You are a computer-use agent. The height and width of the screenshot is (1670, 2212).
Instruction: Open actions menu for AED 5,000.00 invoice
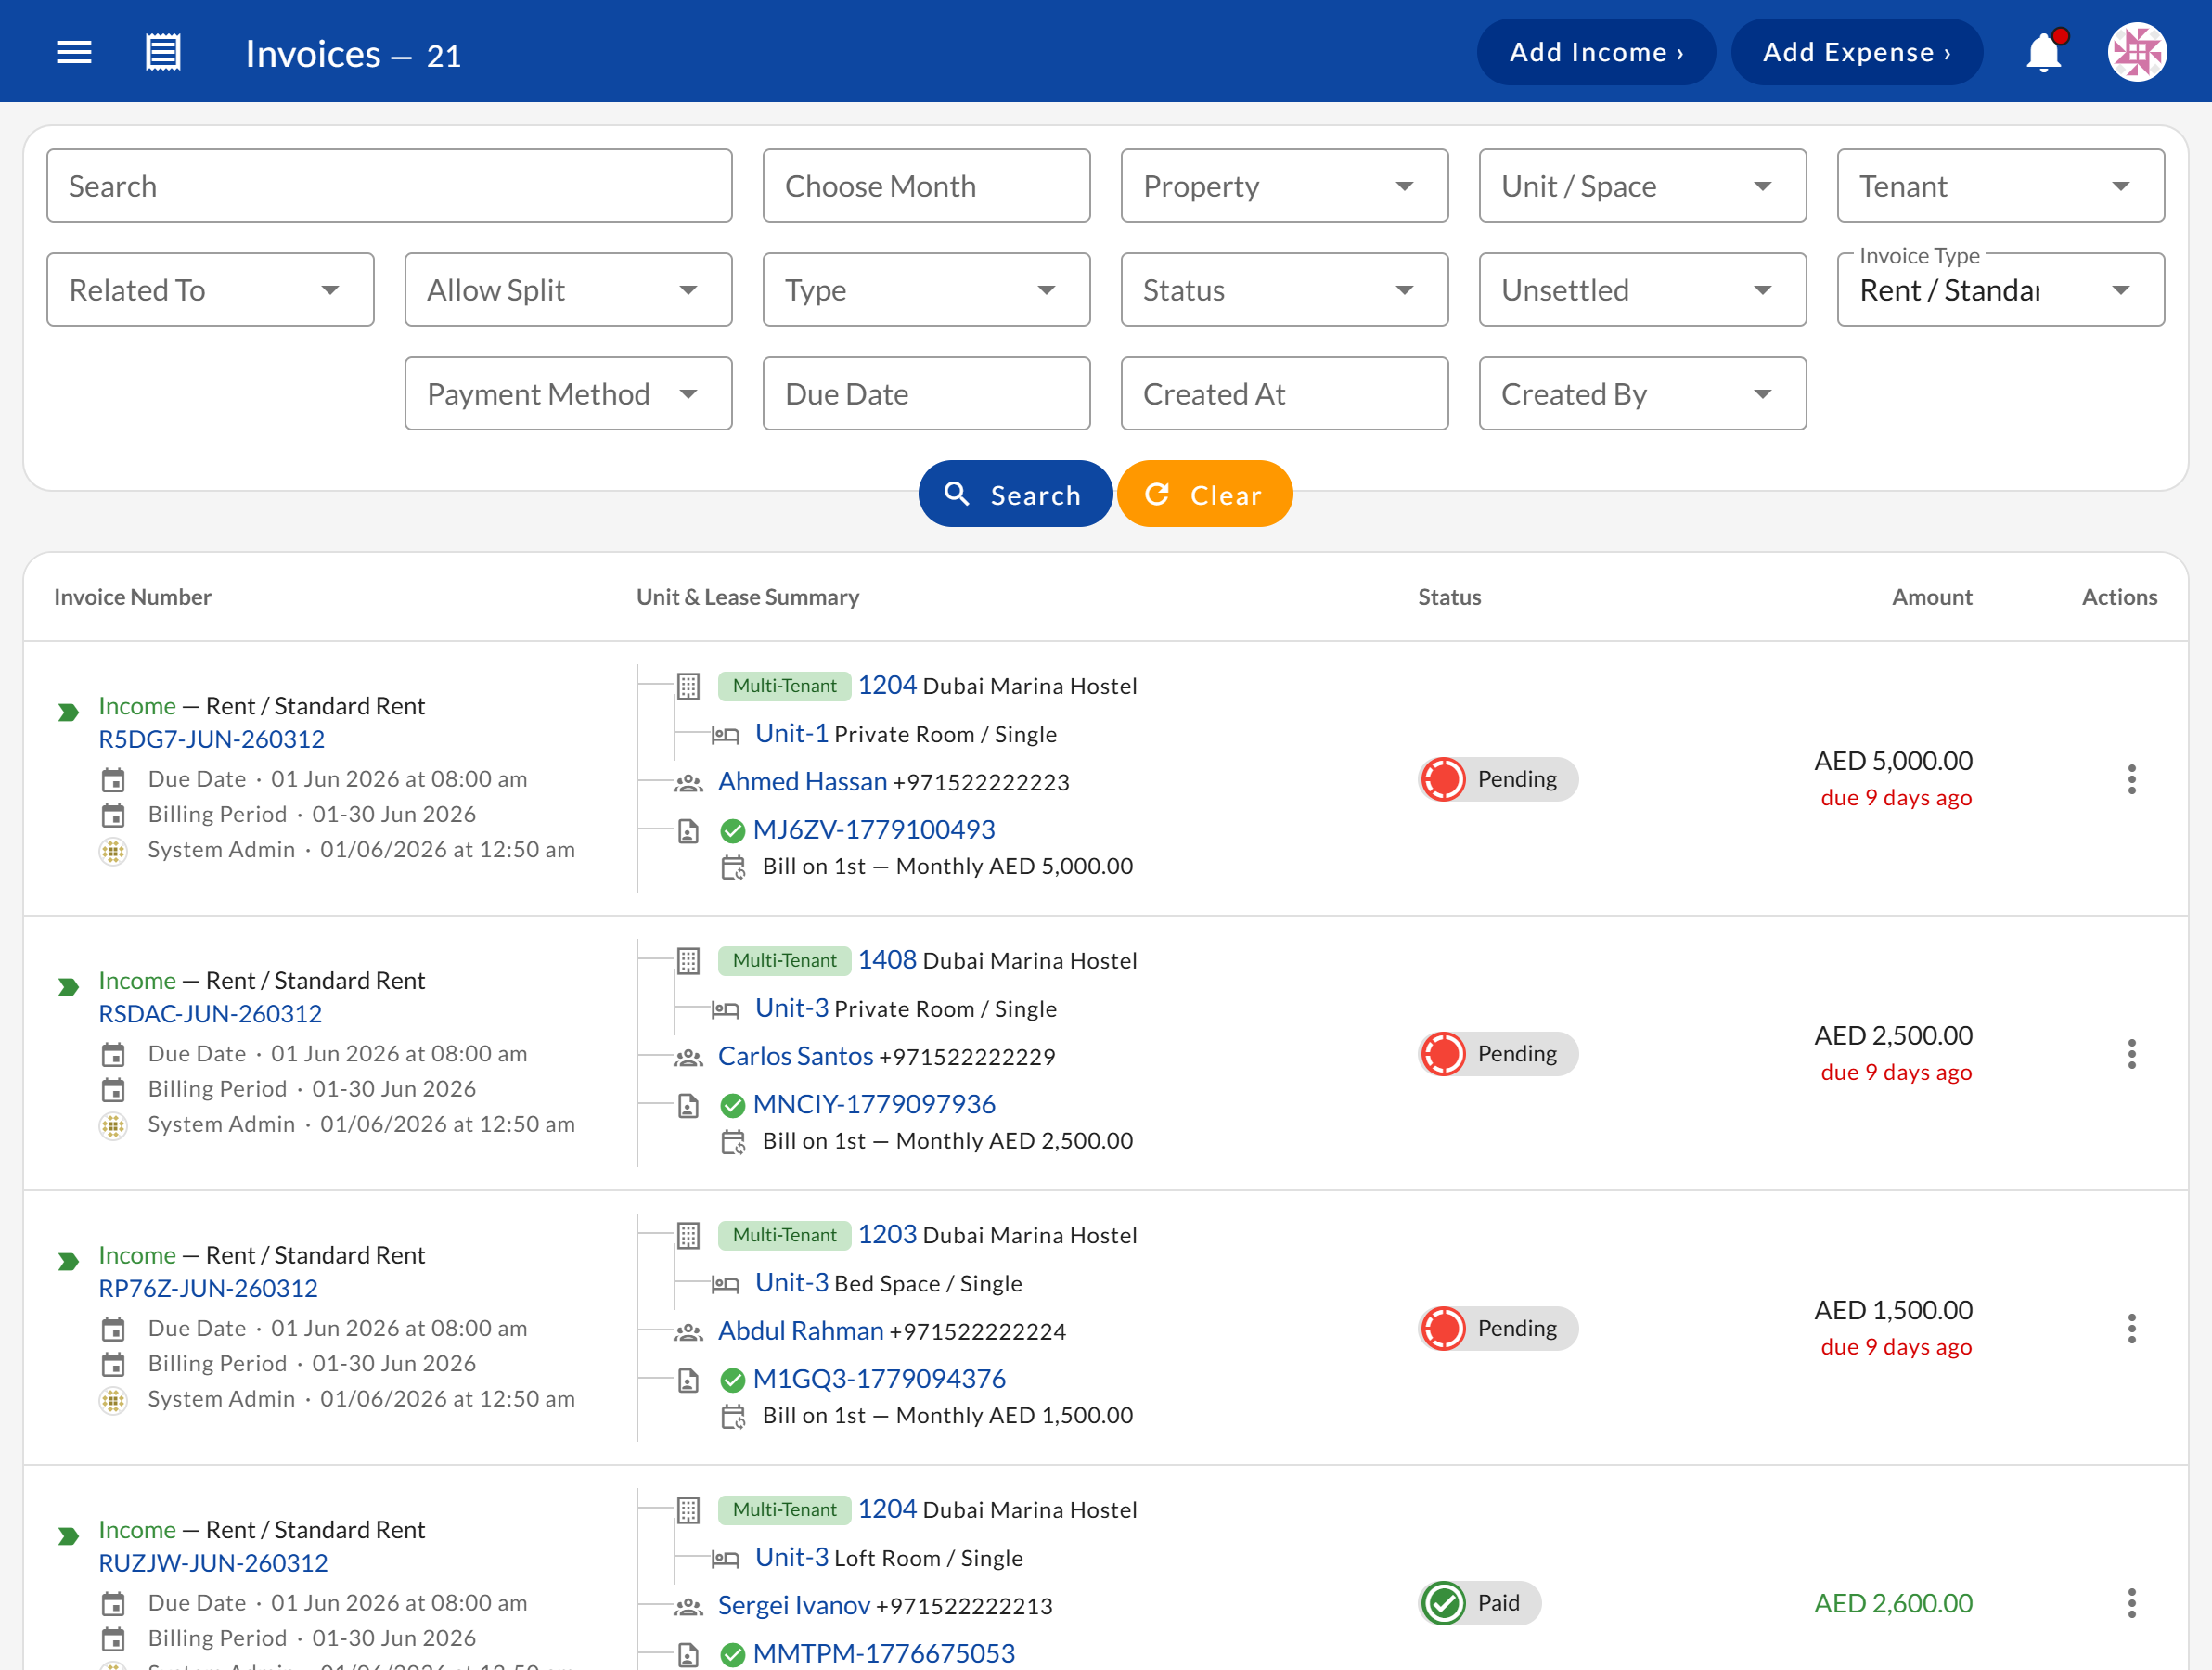pos(2132,779)
